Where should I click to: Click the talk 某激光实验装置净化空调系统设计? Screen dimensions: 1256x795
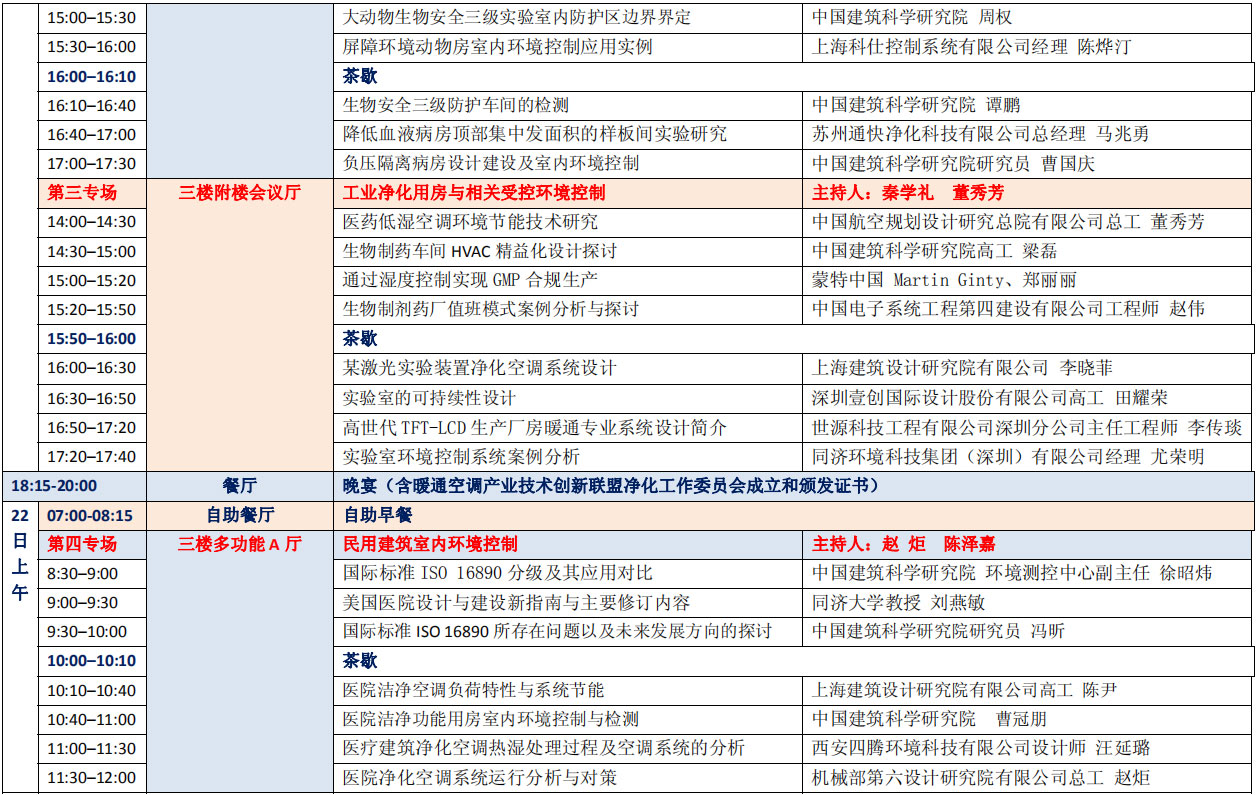tap(480, 368)
